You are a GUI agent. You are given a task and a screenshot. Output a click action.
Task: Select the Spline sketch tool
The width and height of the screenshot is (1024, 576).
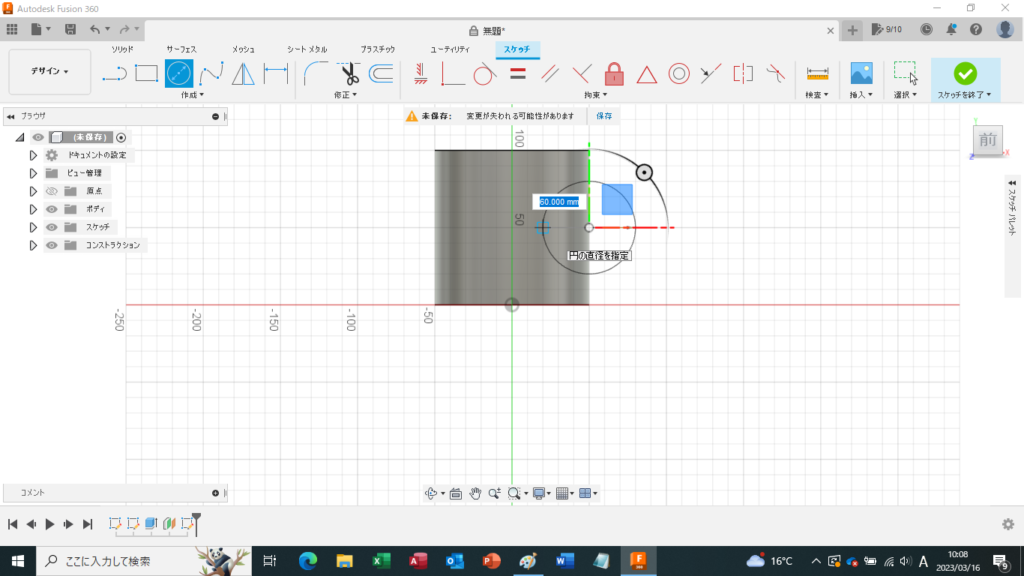click(x=211, y=74)
